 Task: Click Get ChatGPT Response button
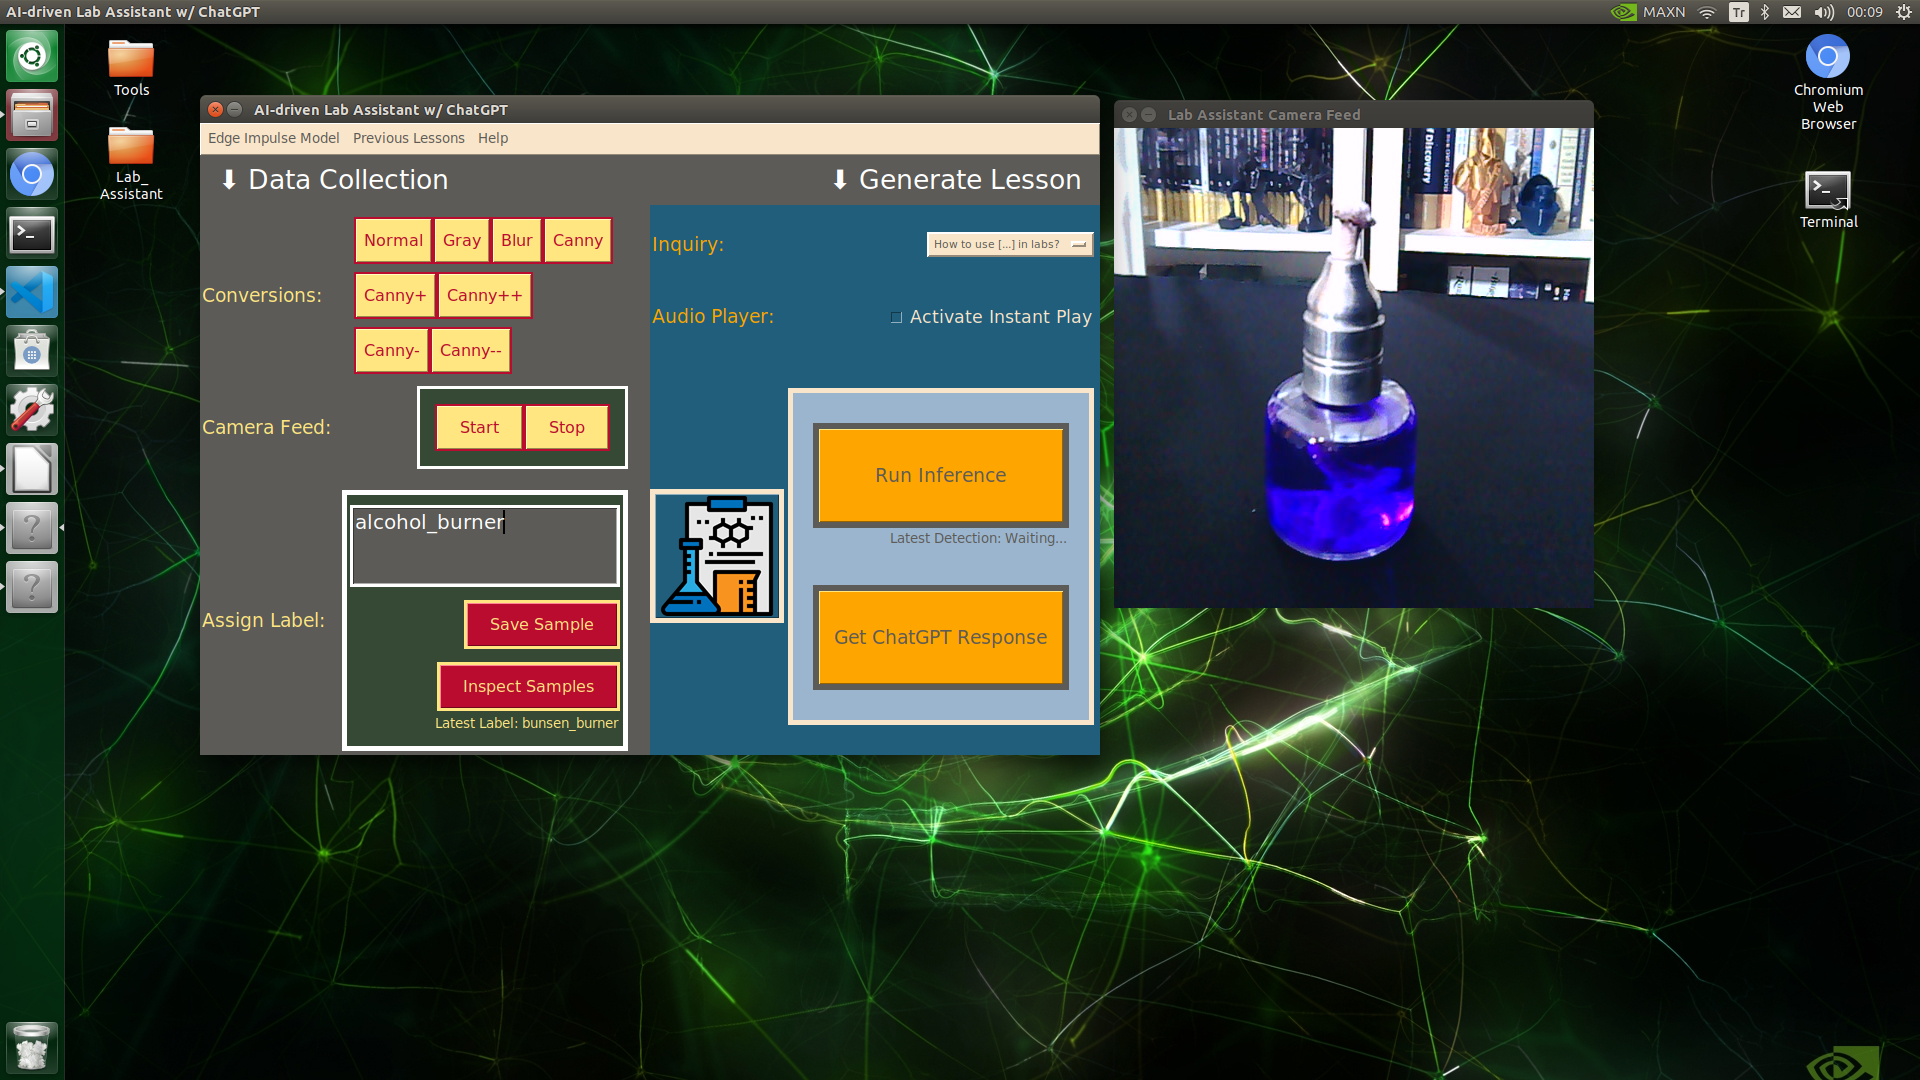940,637
